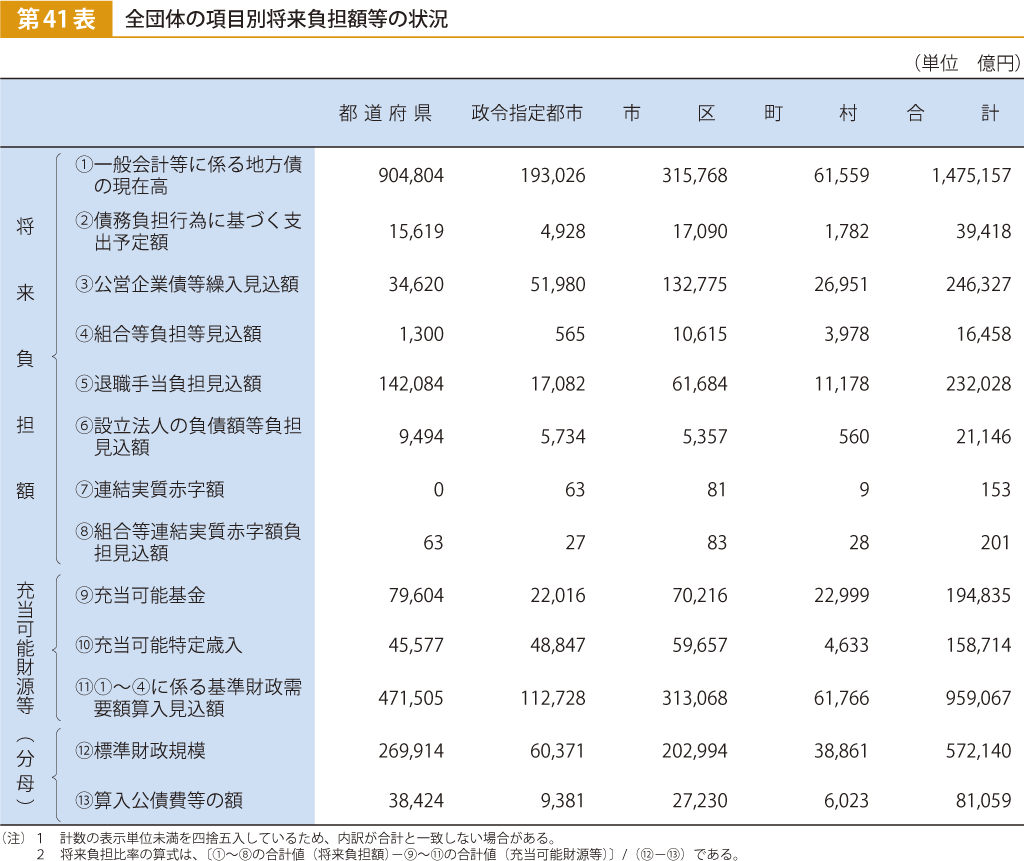
Task: Select the value 16,458
Action: pyautogui.click(x=984, y=334)
